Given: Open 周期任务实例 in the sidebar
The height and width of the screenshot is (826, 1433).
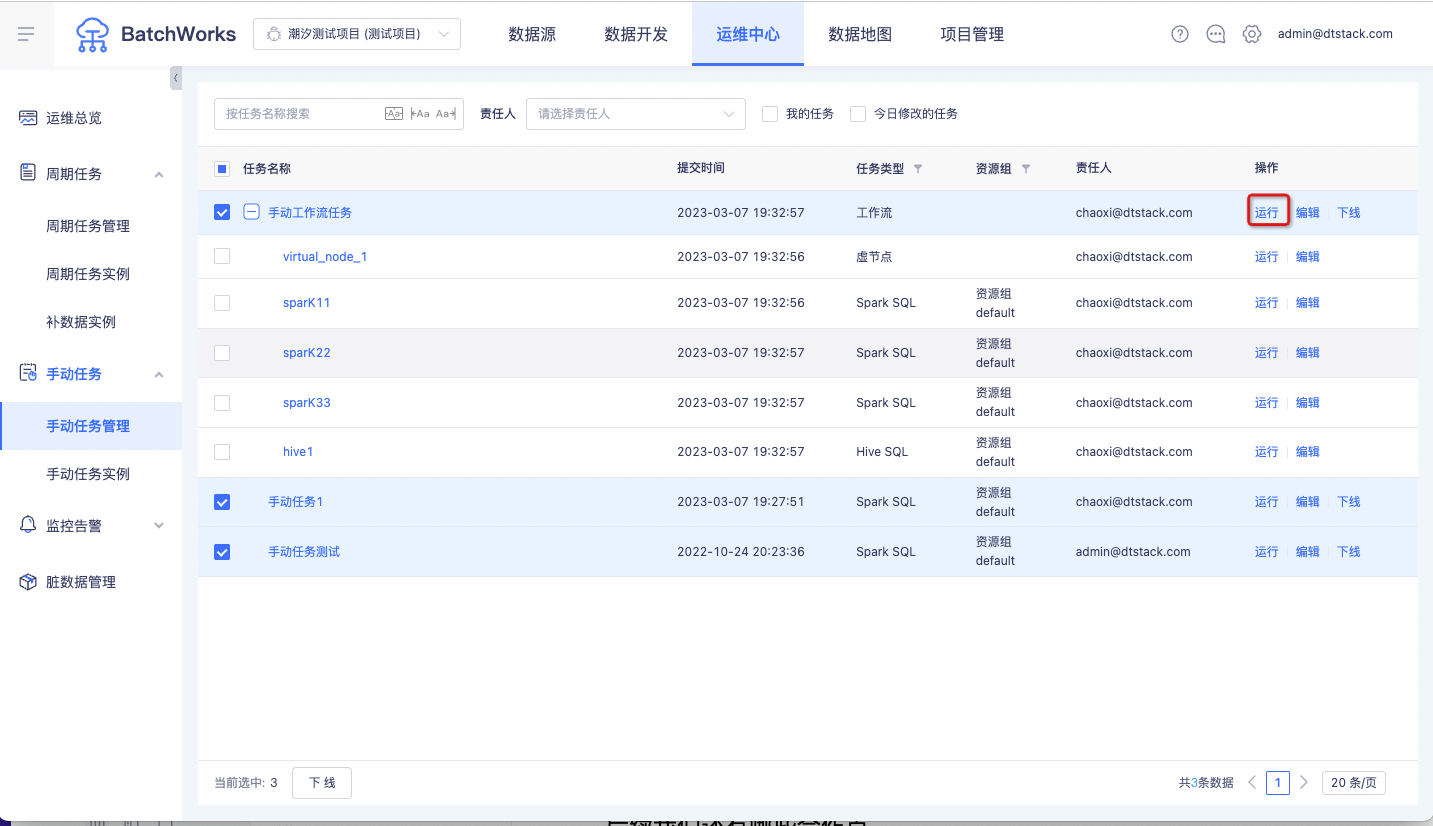Looking at the screenshot, I should pos(88,274).
